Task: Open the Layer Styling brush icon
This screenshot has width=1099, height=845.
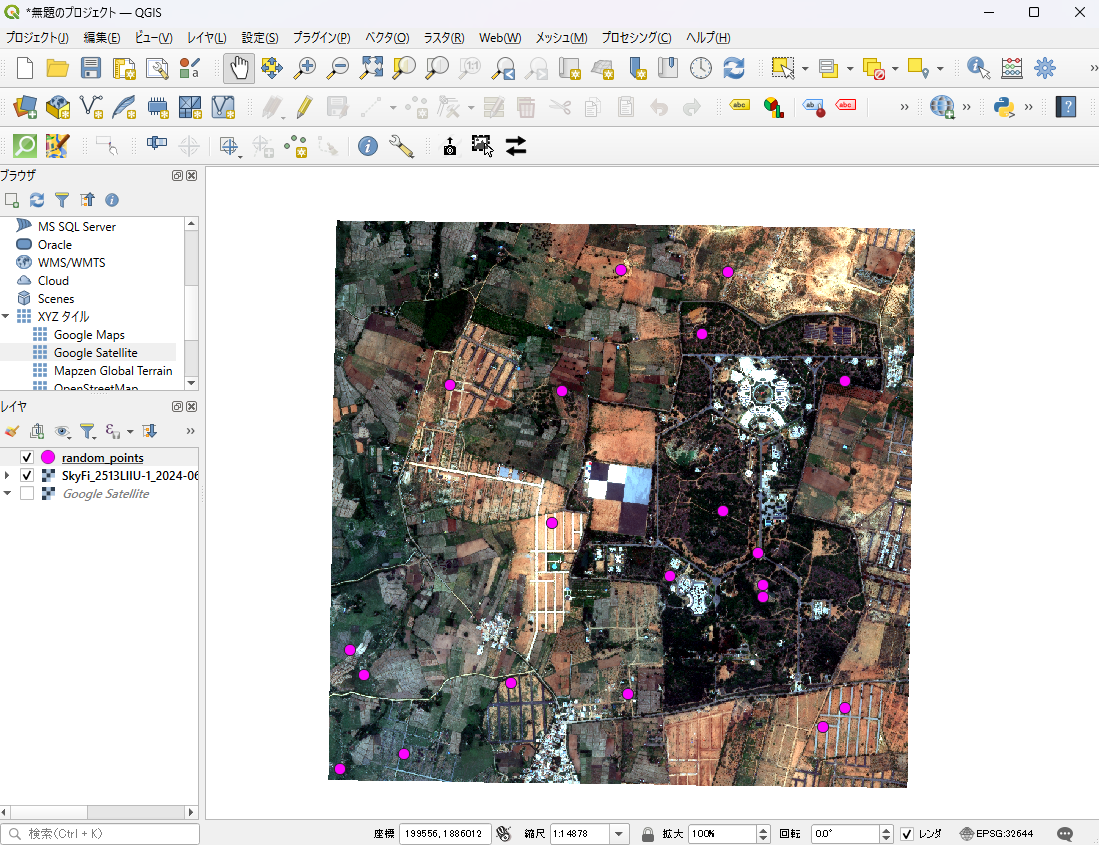Action: pos(12,431)
